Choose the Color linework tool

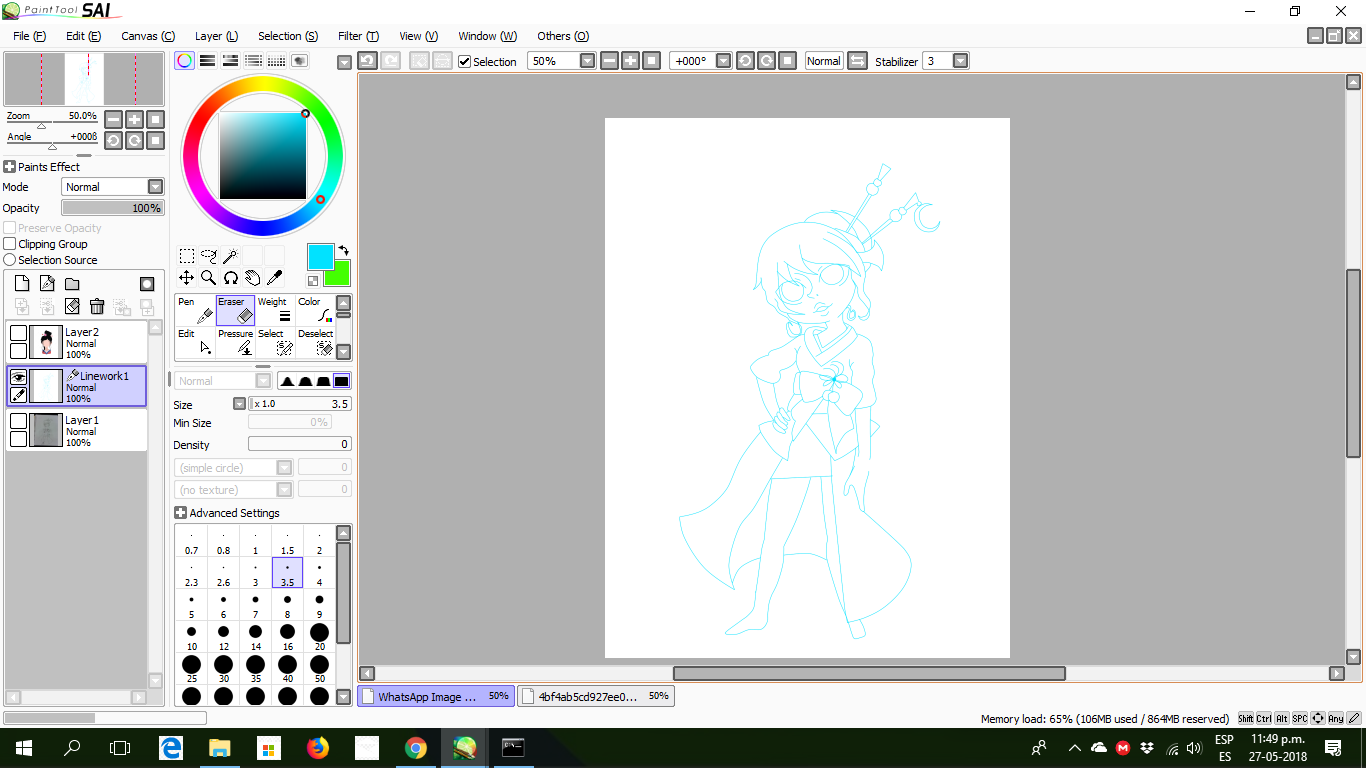[x=315, y=310]
